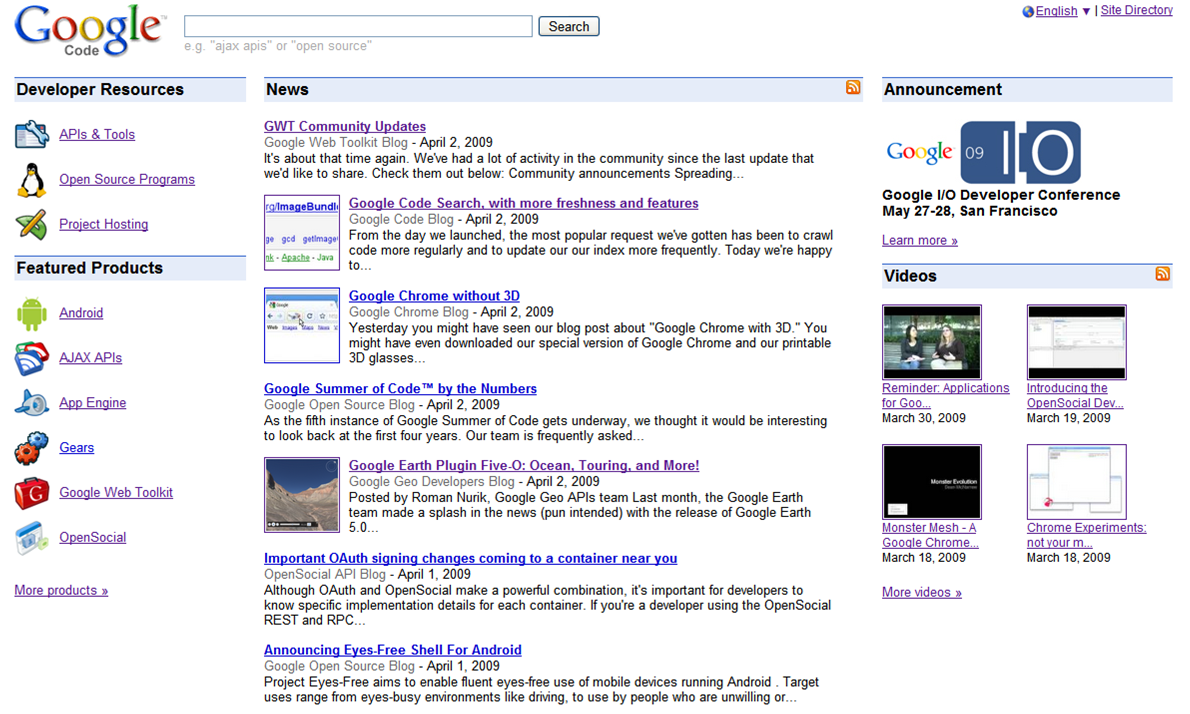1190x714 pixels.
Task: Click the App Engine icon
Action: coord(32,403)
